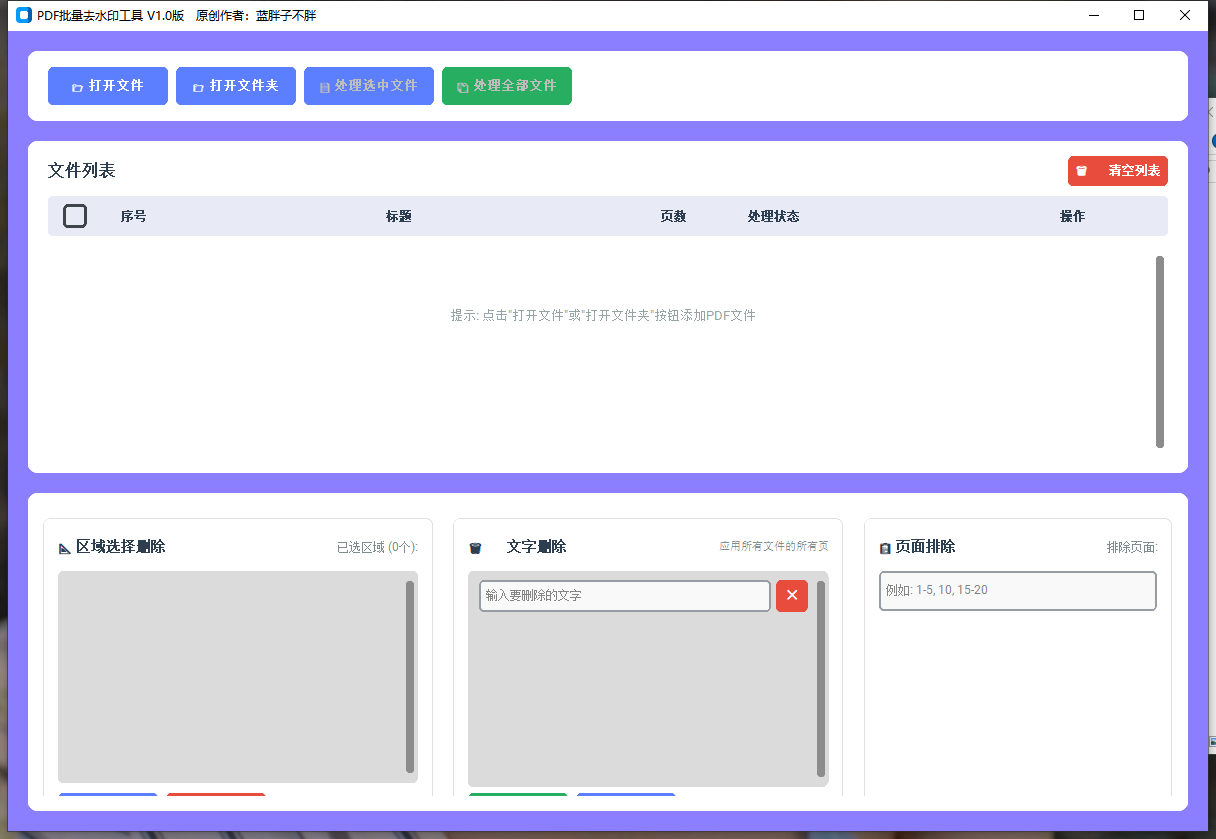1216x839 pixels.
Task: Click the red X icon to clear text entry
Action: pos(791,595)
